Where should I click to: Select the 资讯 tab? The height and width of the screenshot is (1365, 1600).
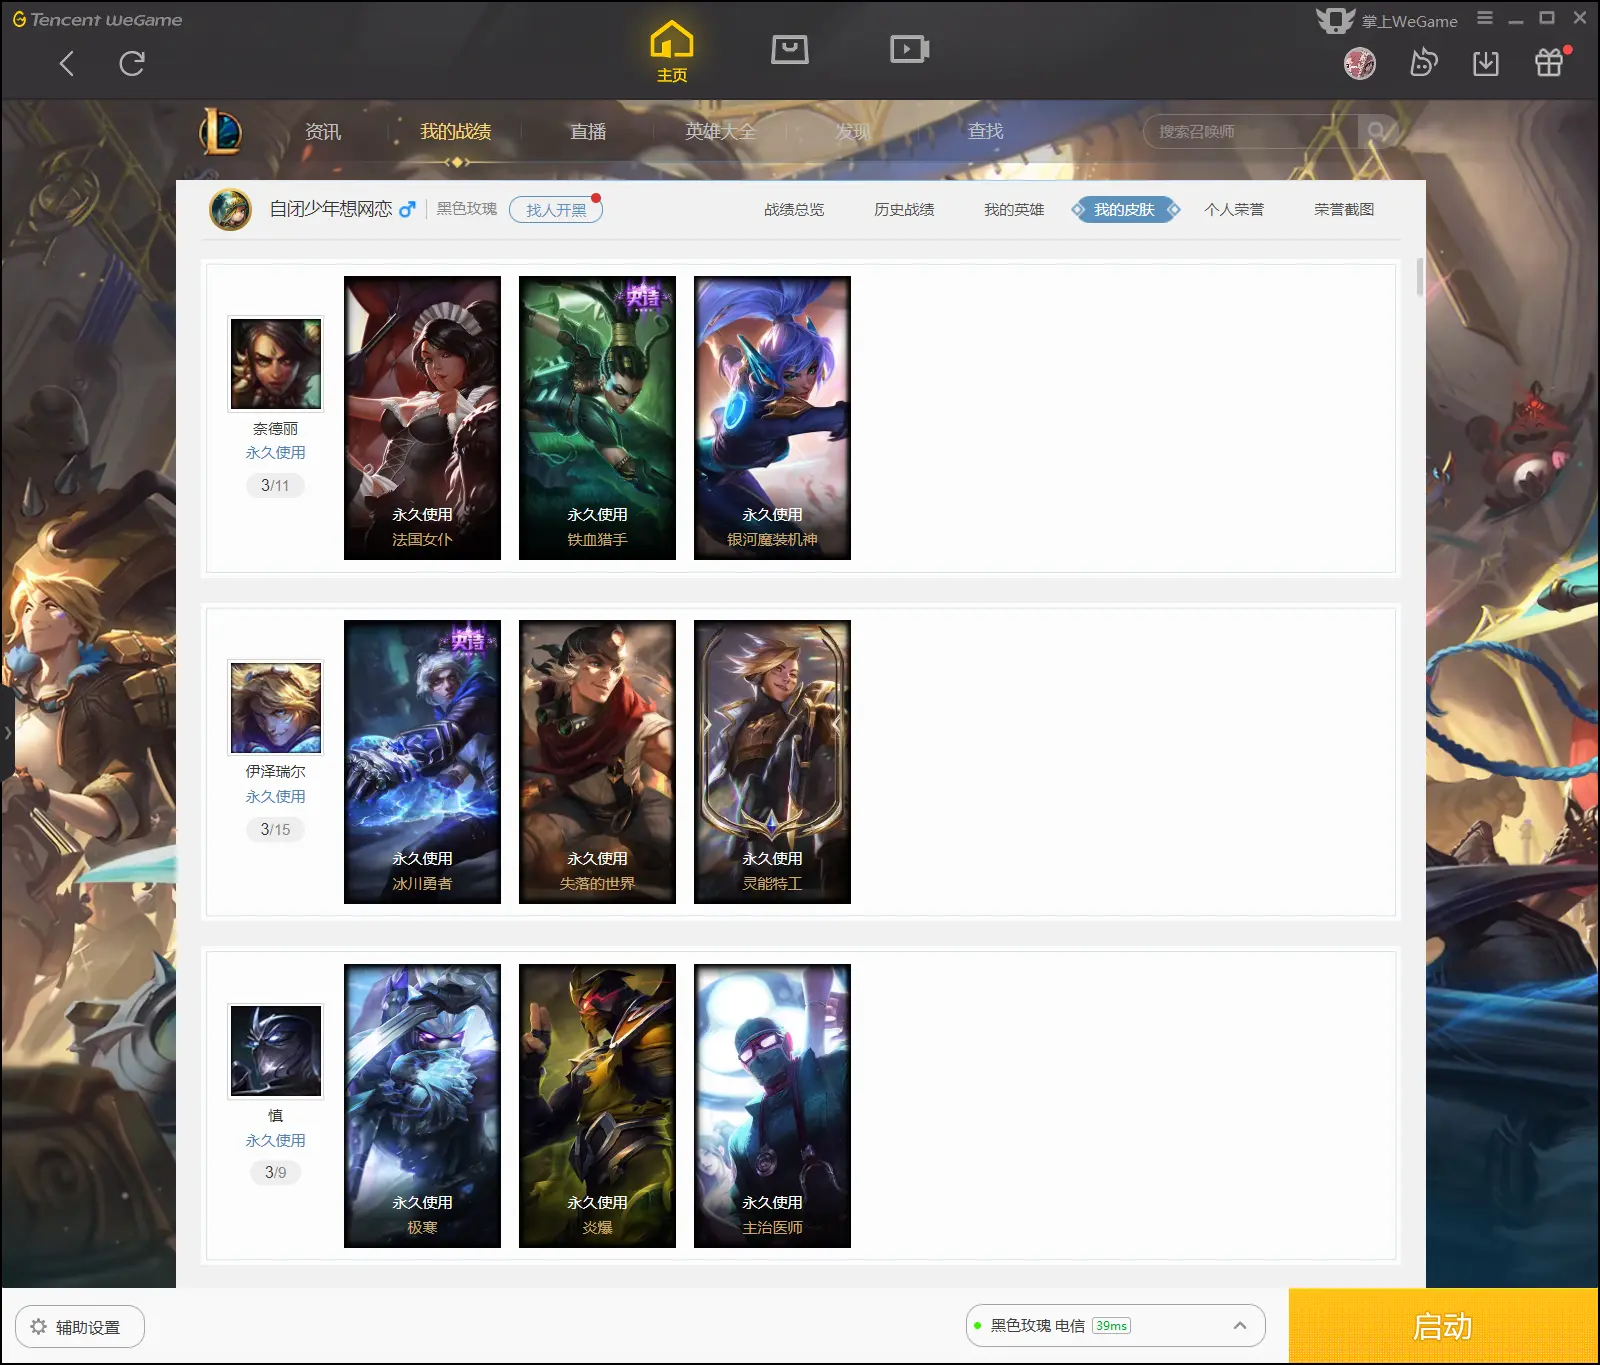pos(323,132)
